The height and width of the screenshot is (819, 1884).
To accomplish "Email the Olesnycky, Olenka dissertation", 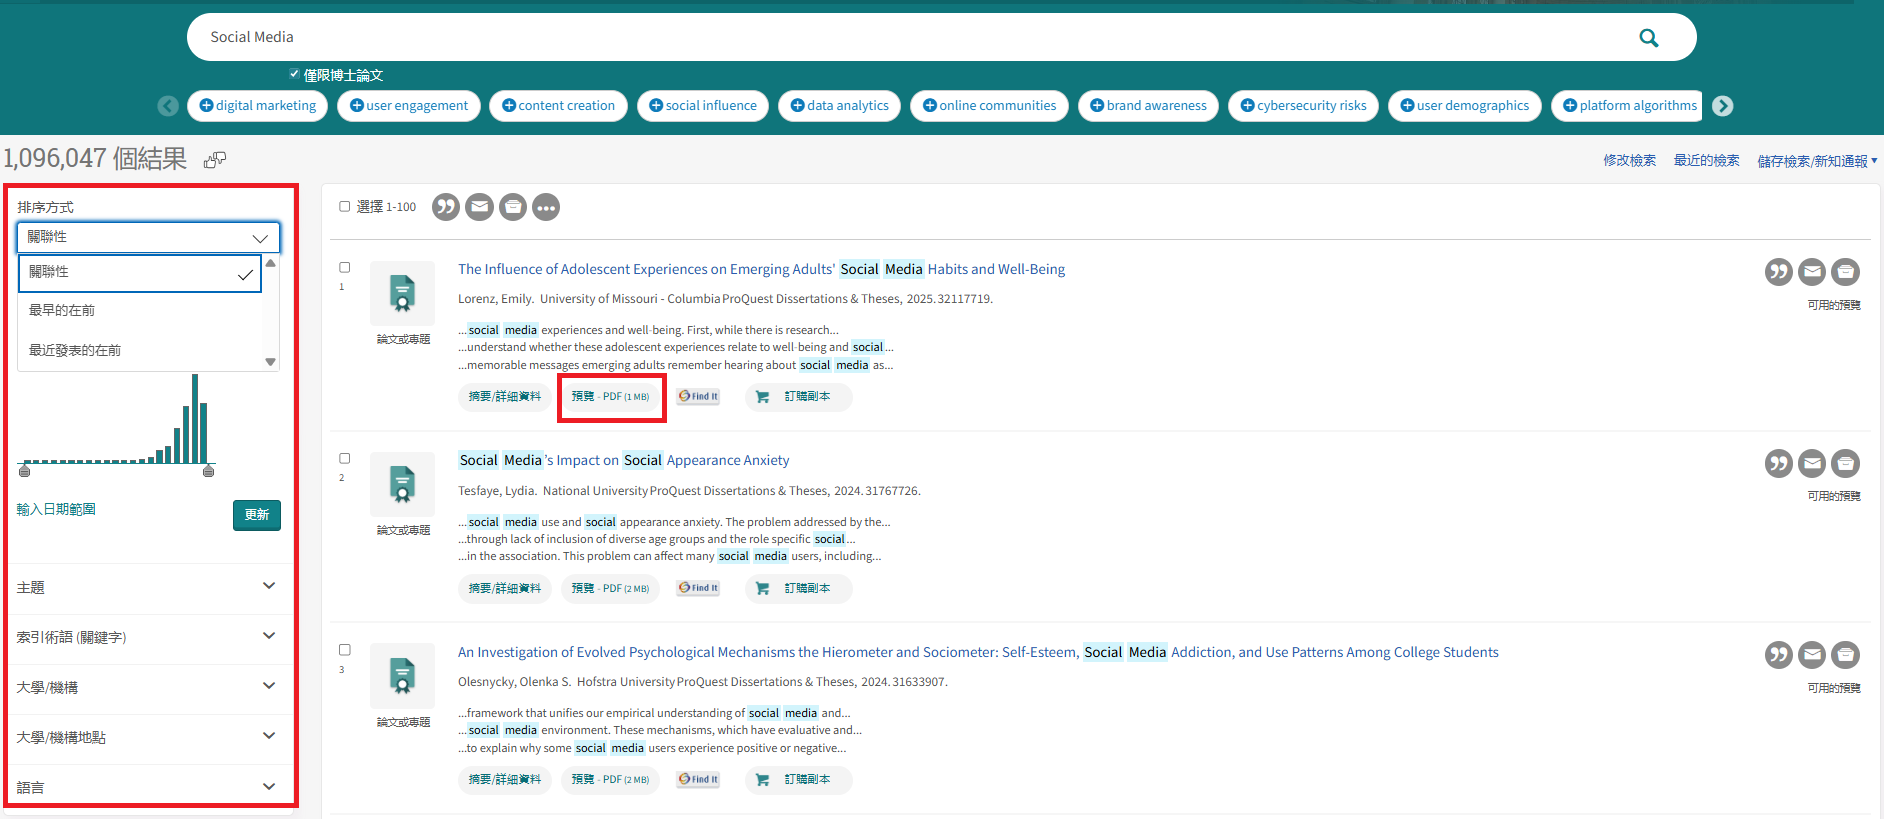I will click(x=1812, y=655).
